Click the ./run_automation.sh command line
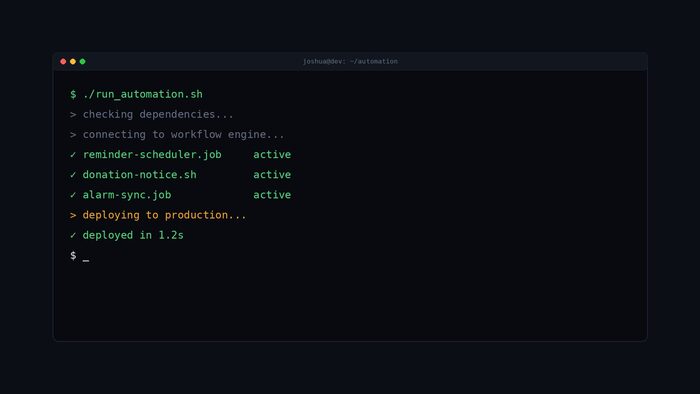Viewport: 700px width, 394px height. (x=136, y=95)
